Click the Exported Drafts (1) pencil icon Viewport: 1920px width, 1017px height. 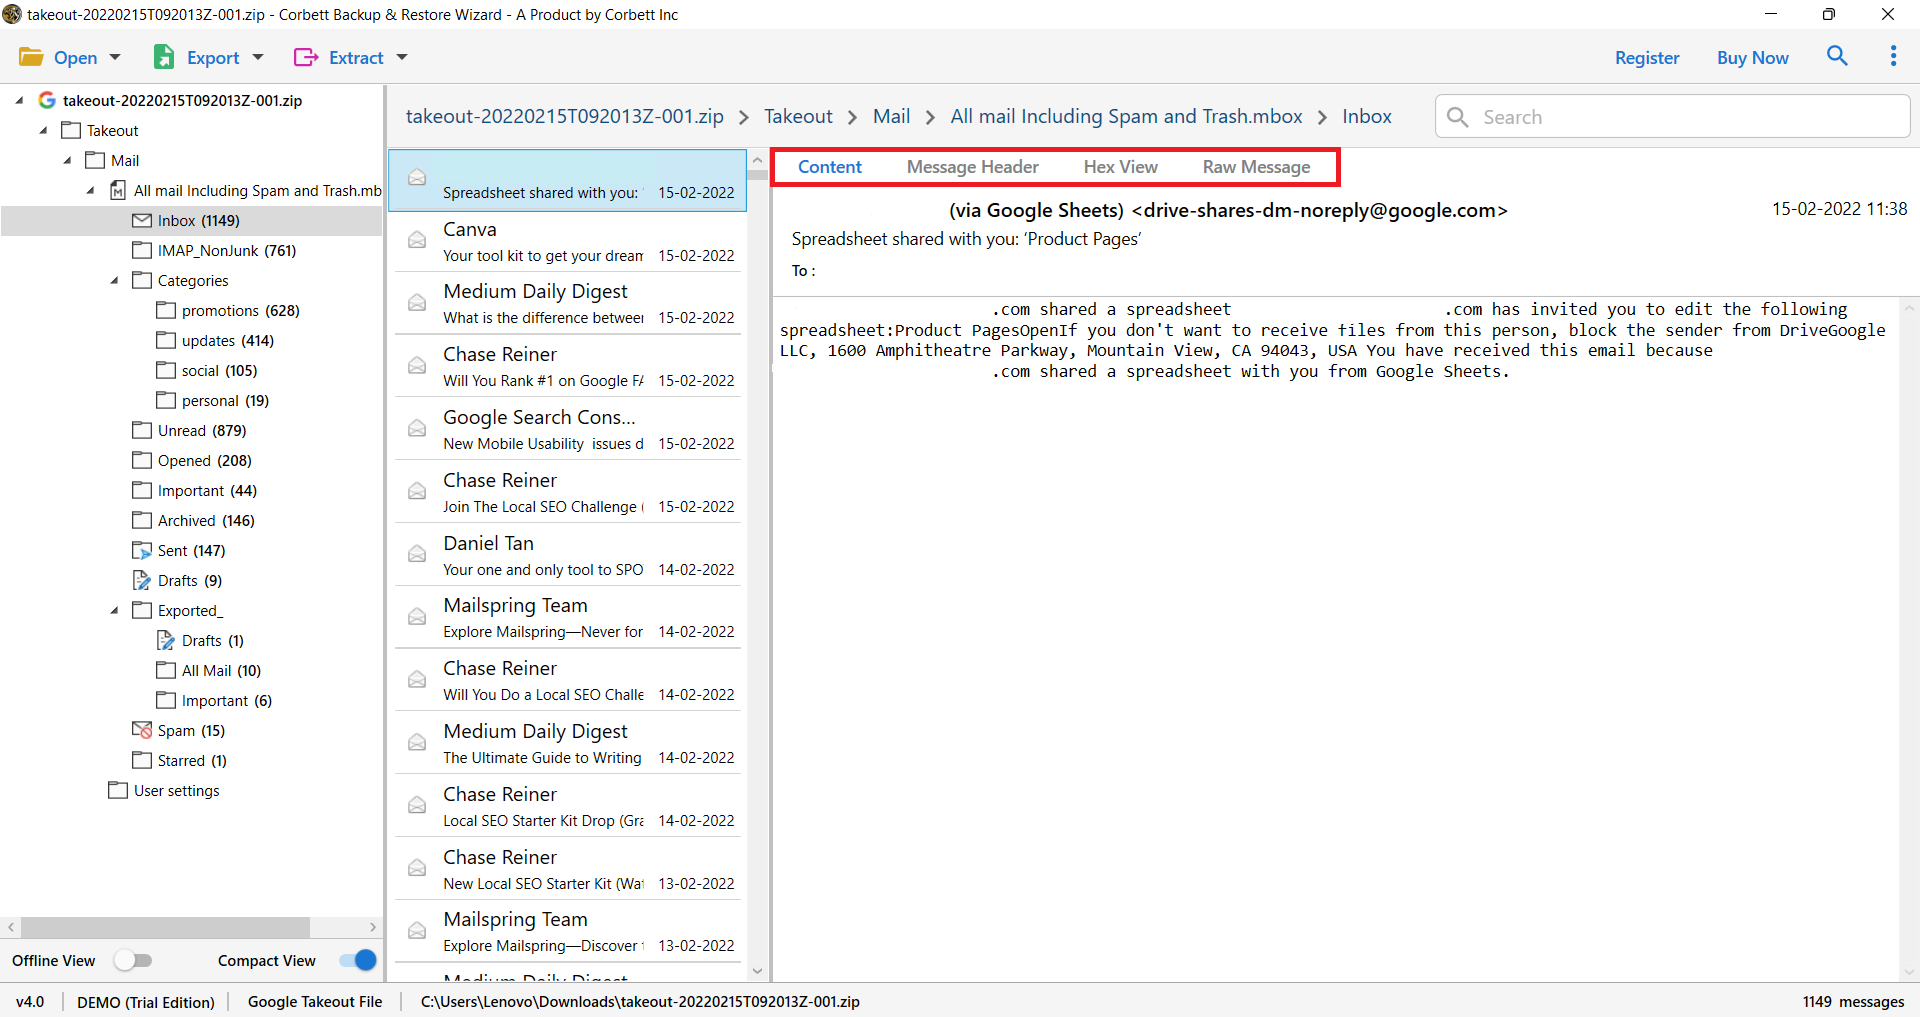coord(166,640)
